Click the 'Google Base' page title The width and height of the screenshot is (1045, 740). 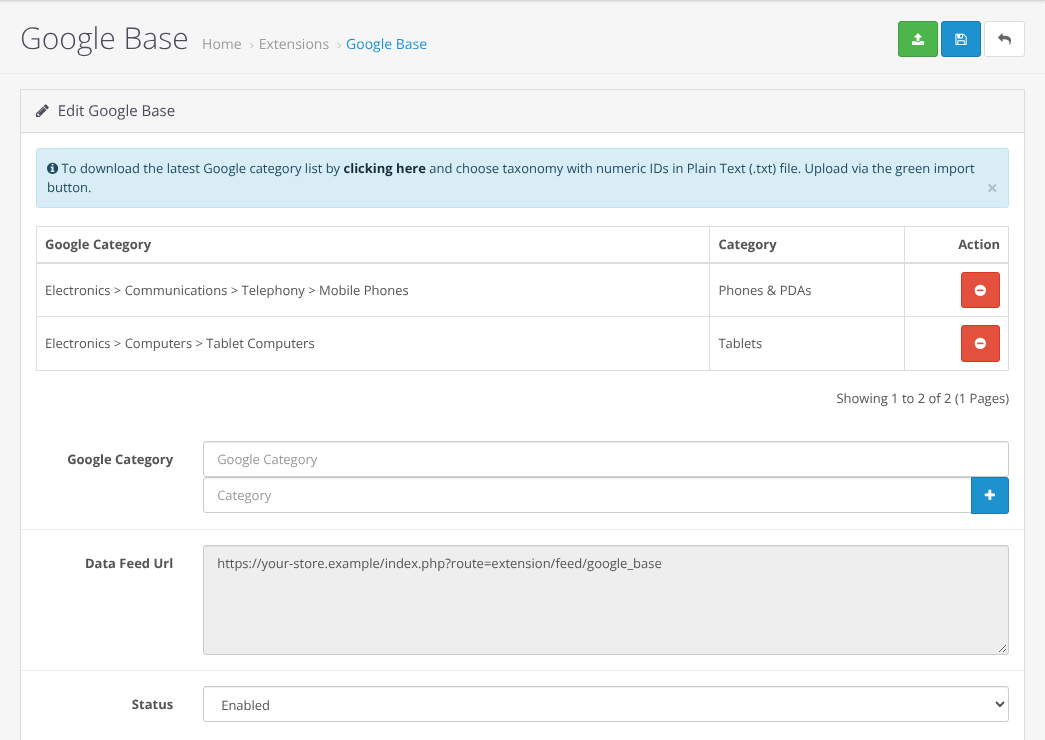coord(105,39)
